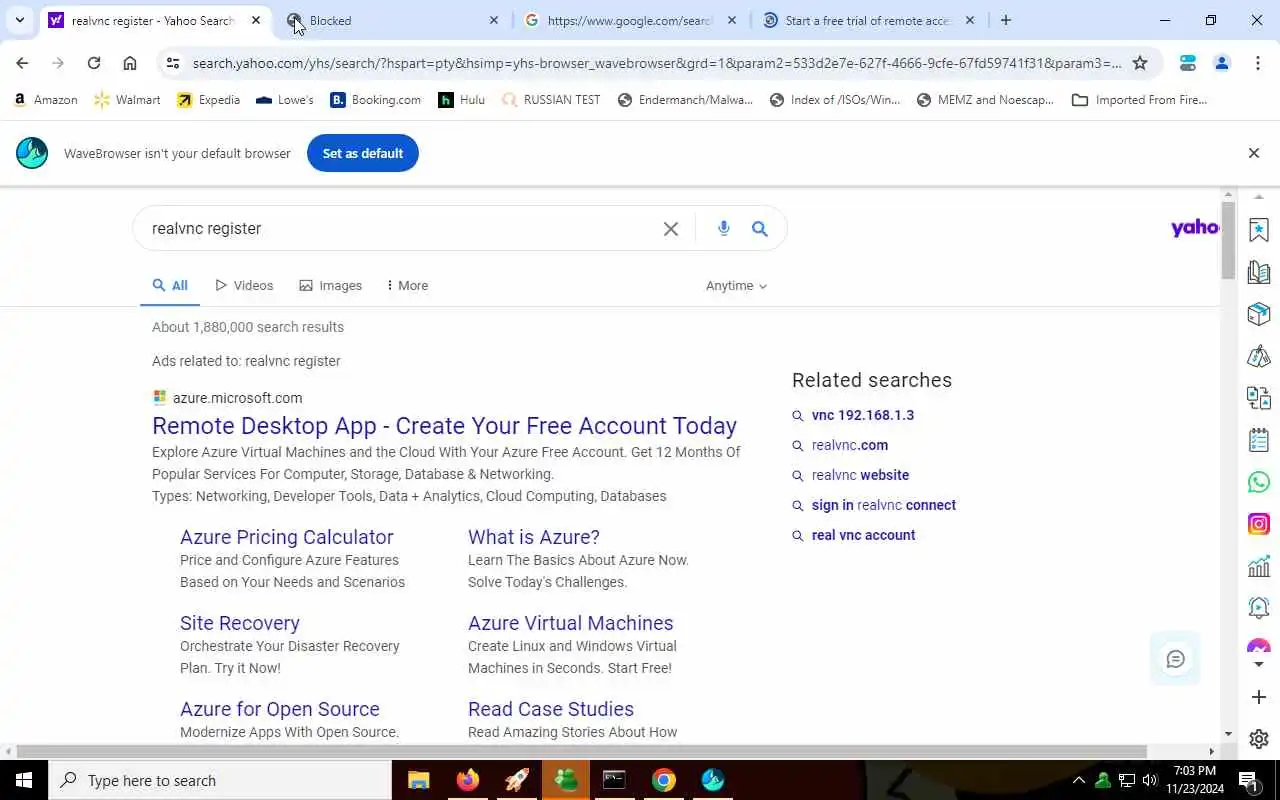Click the chat bubble feedback button
Screen dimensions: 1280x800
(x=1175, y=659)
